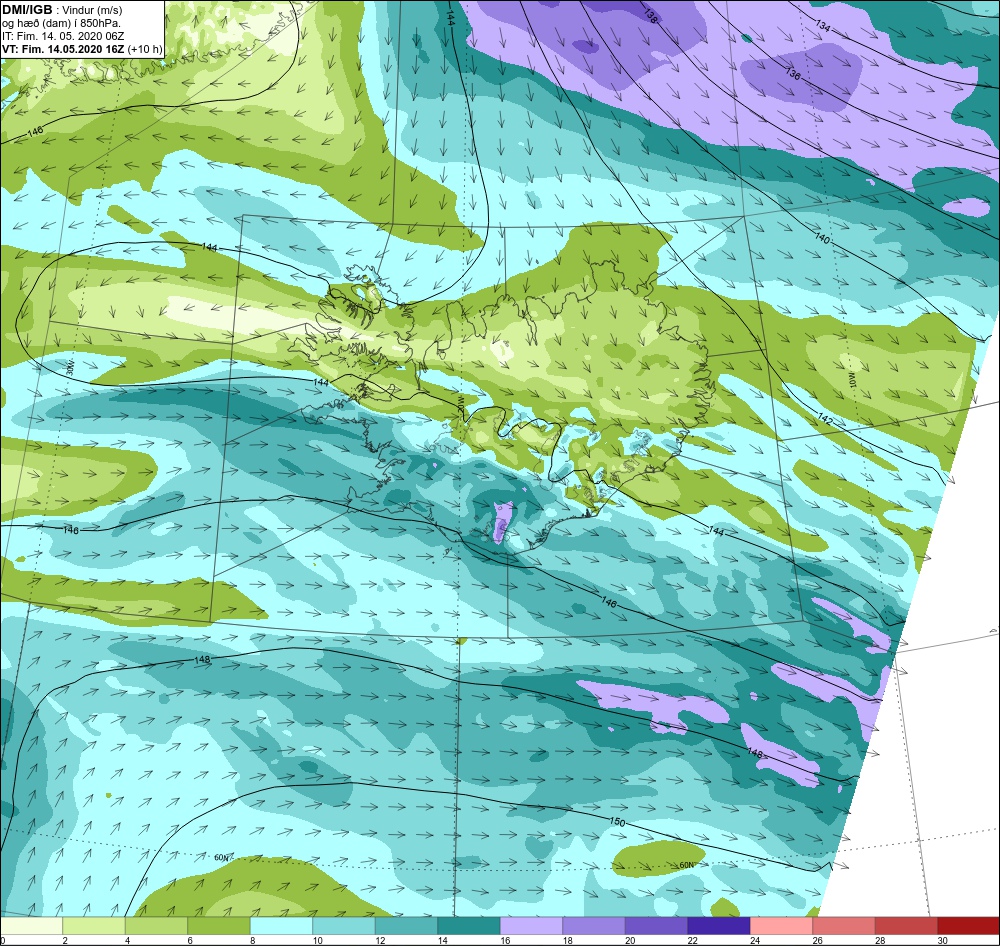
Task: Select the 8–10 m/s pale cyan legend swatch
Action: tap(281, 926)
